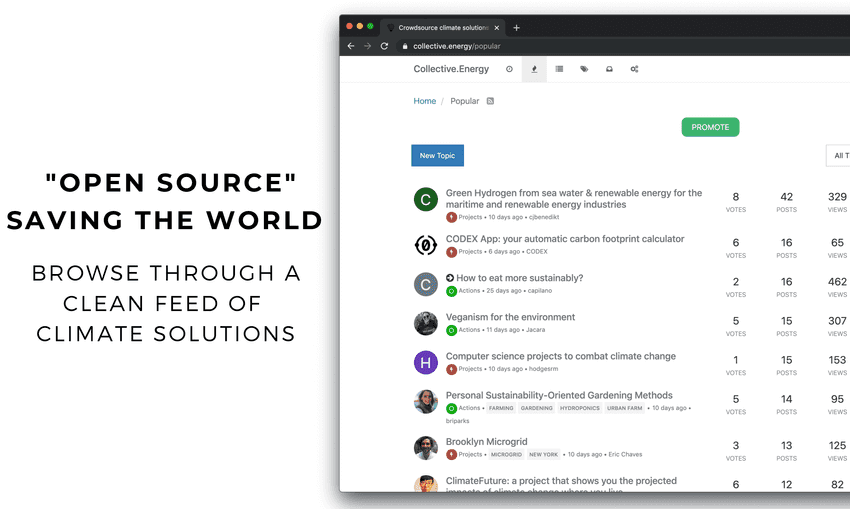Open the Recent topics clock icon
This screenshot has width=850, height=509.
pos(509,69)
